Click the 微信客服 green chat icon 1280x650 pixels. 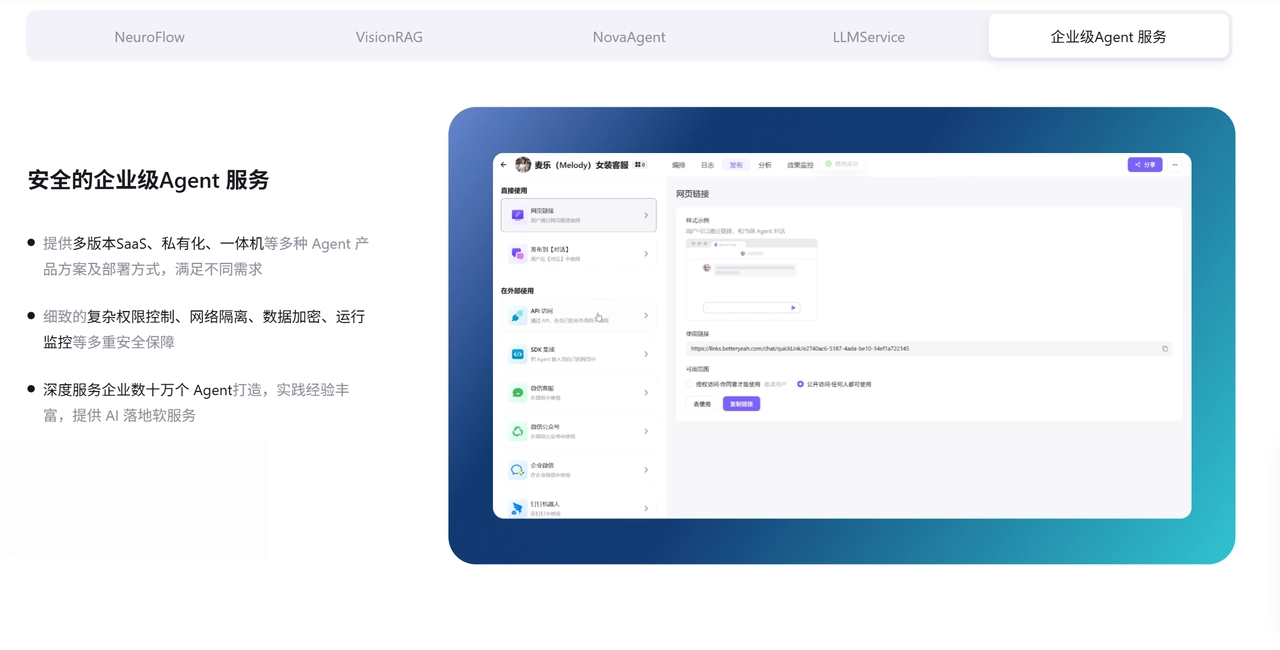coord(517,393)
